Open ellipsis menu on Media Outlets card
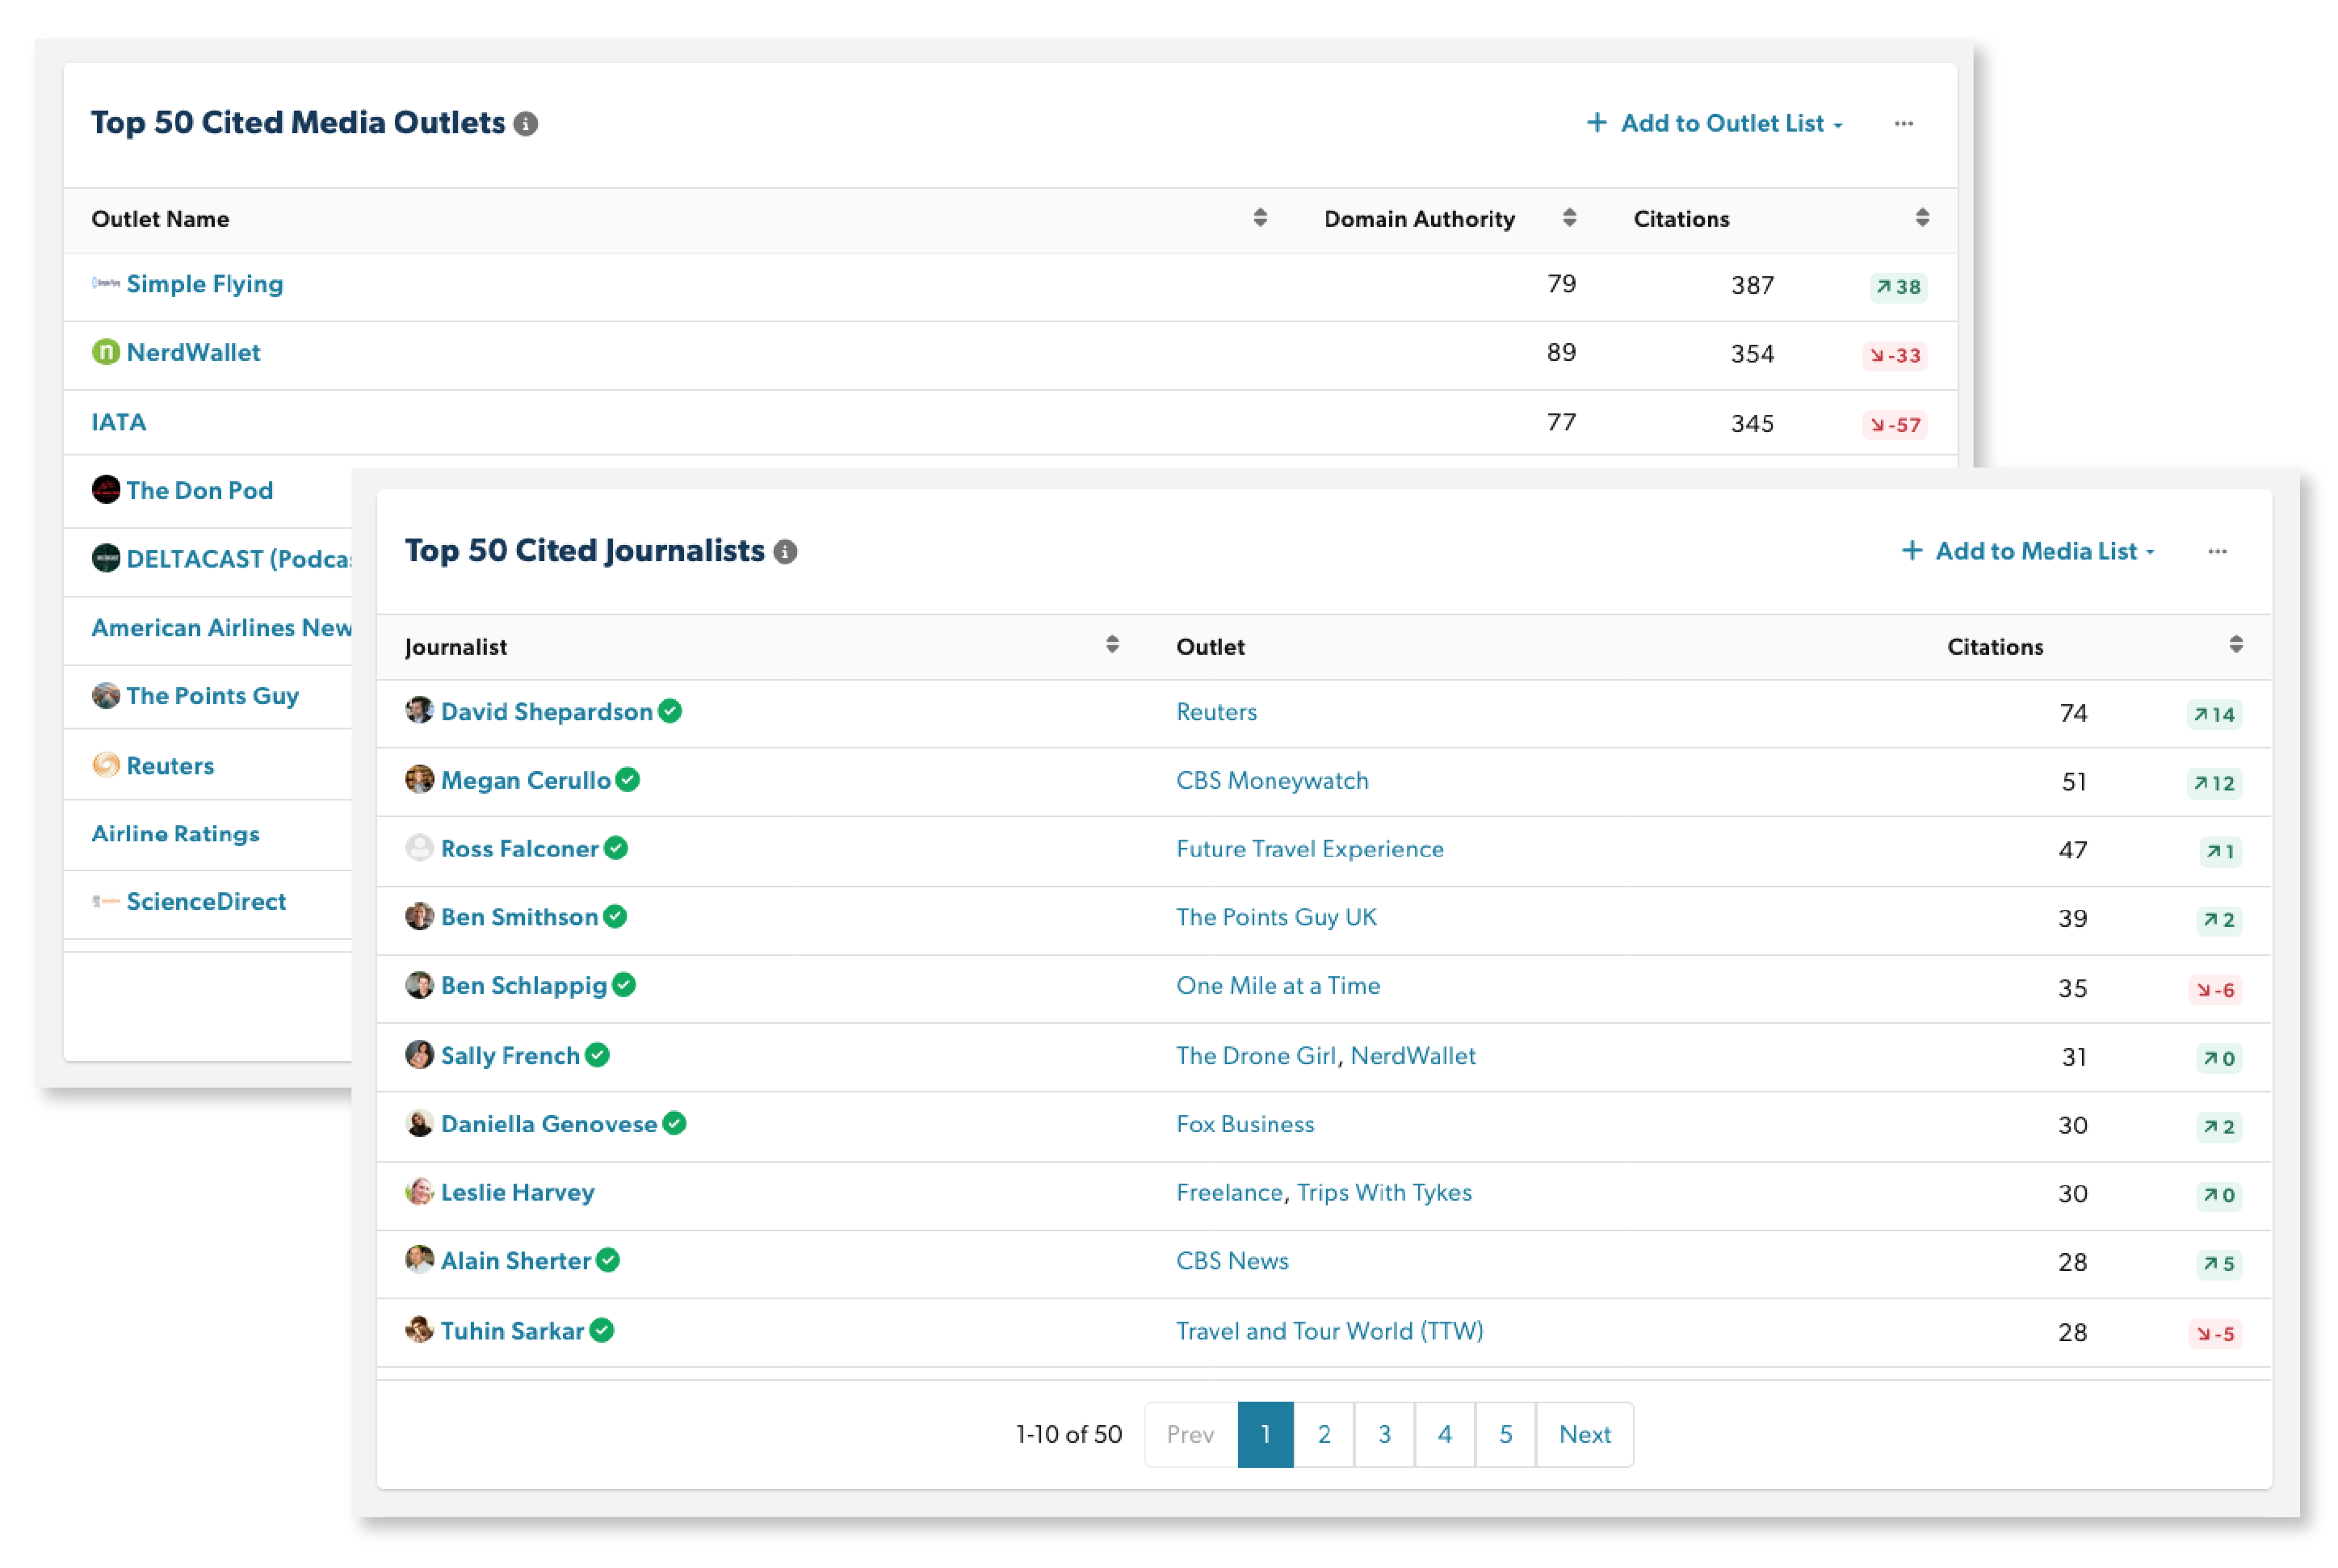This screenshot has width=2338, height=1568. pos(1904,124)
